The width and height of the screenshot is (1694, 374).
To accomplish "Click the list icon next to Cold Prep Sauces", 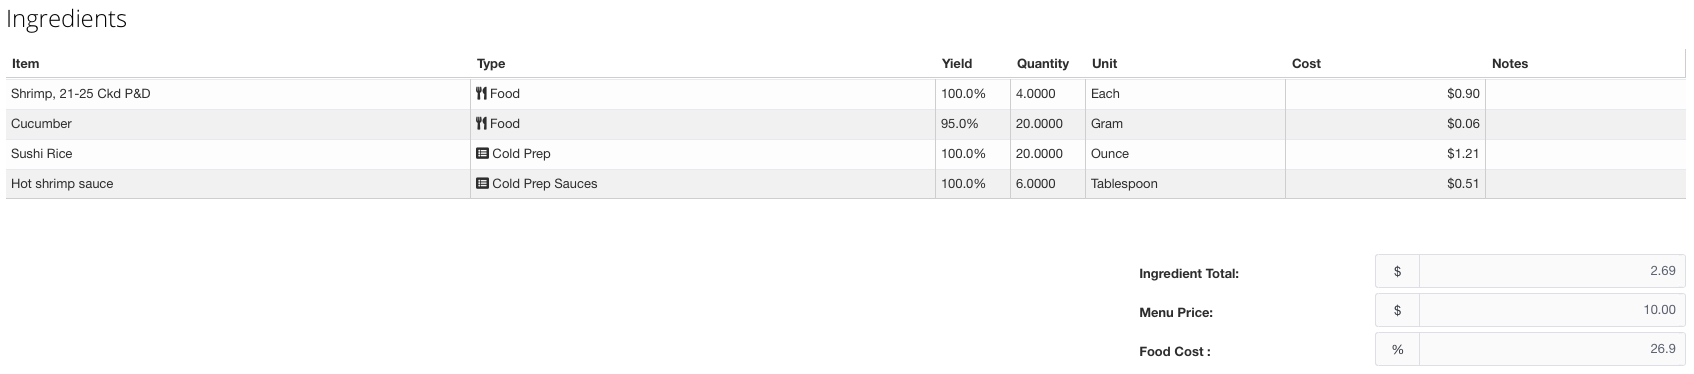I will click(482, 184).
